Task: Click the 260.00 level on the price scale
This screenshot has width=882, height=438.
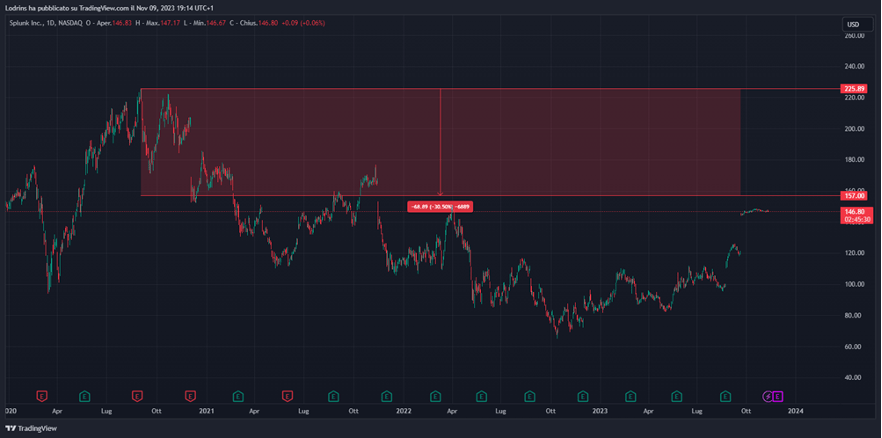Action: coord(853,36)
